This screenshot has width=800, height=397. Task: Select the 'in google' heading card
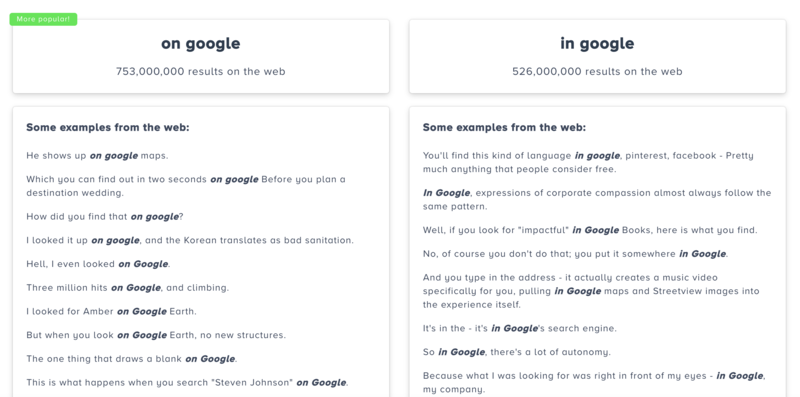click(x=597, y=57)
